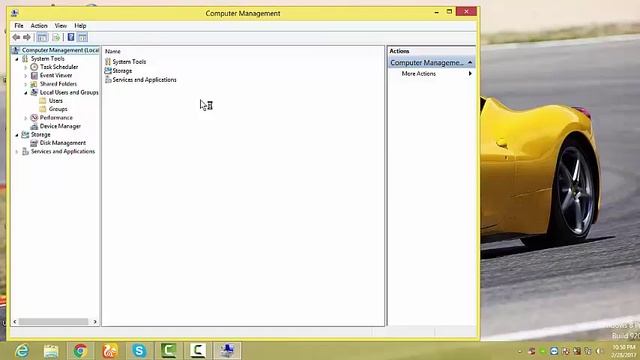Select Services and Applications label in tree
The image size is (640, 360).
click(63, 151)
